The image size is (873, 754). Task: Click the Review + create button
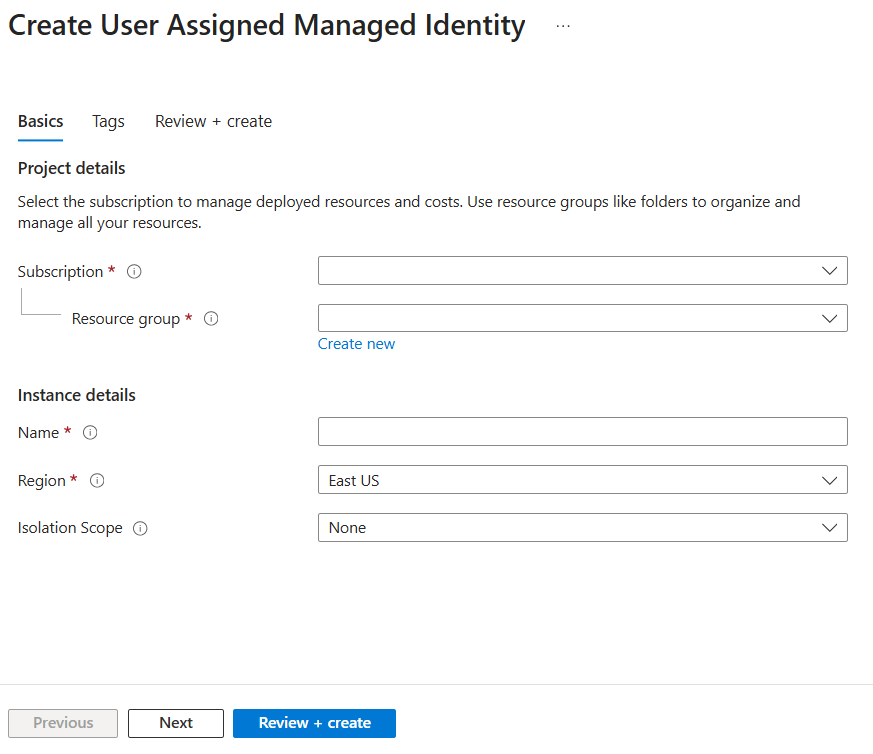coord(314,723)
